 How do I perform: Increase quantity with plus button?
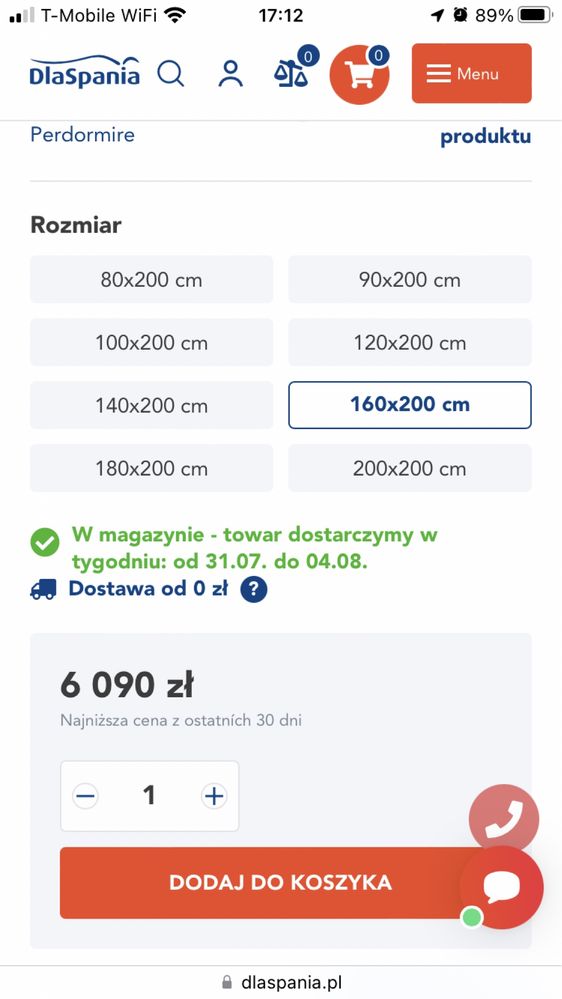point(214,796)
